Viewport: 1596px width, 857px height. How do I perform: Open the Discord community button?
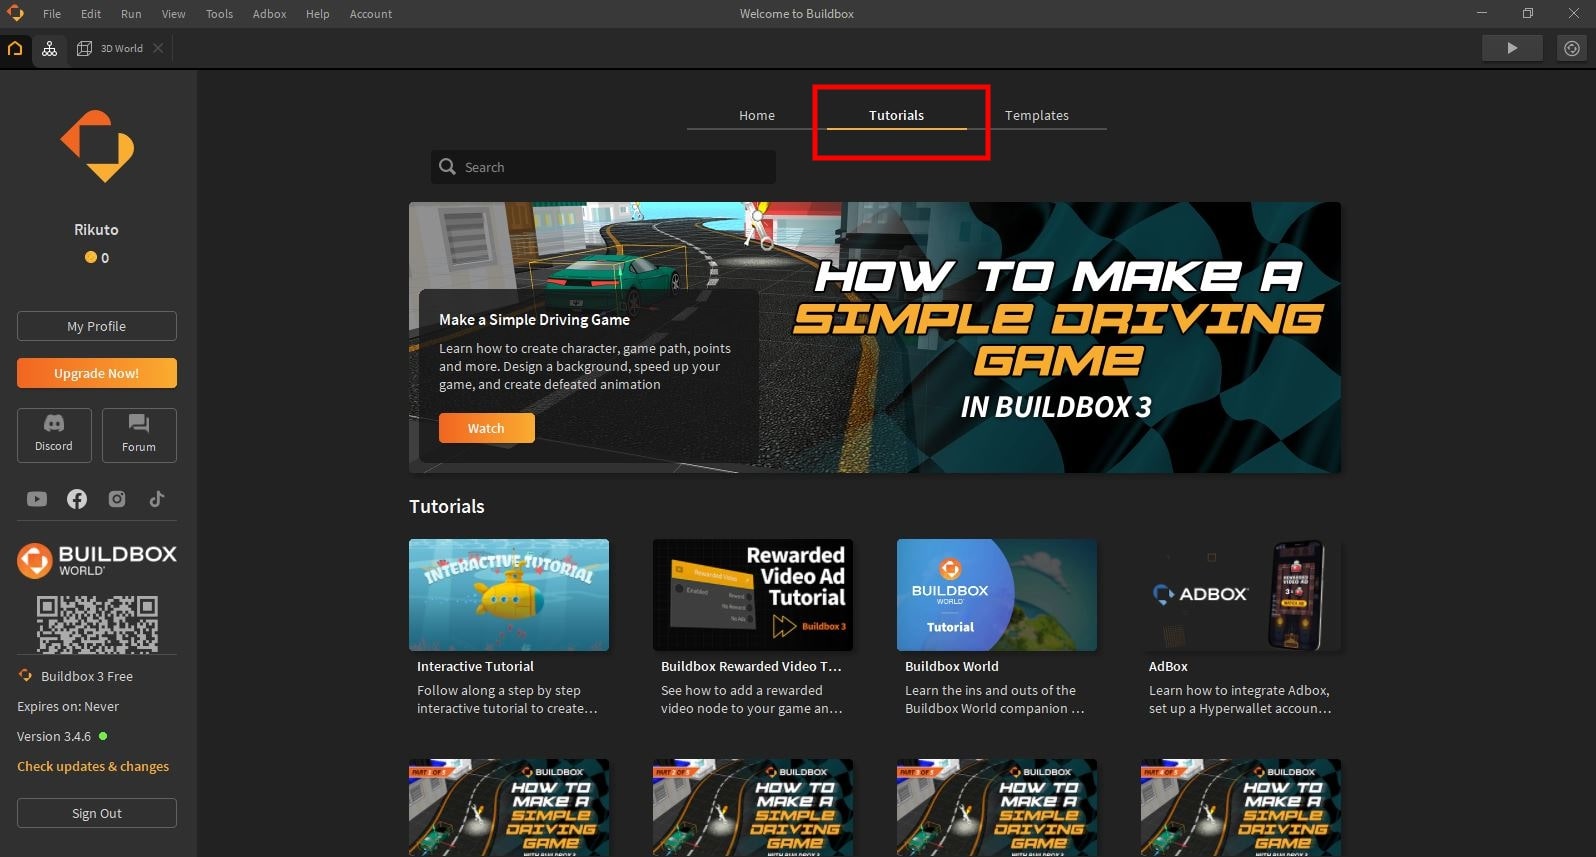click(x=54, y=435)
